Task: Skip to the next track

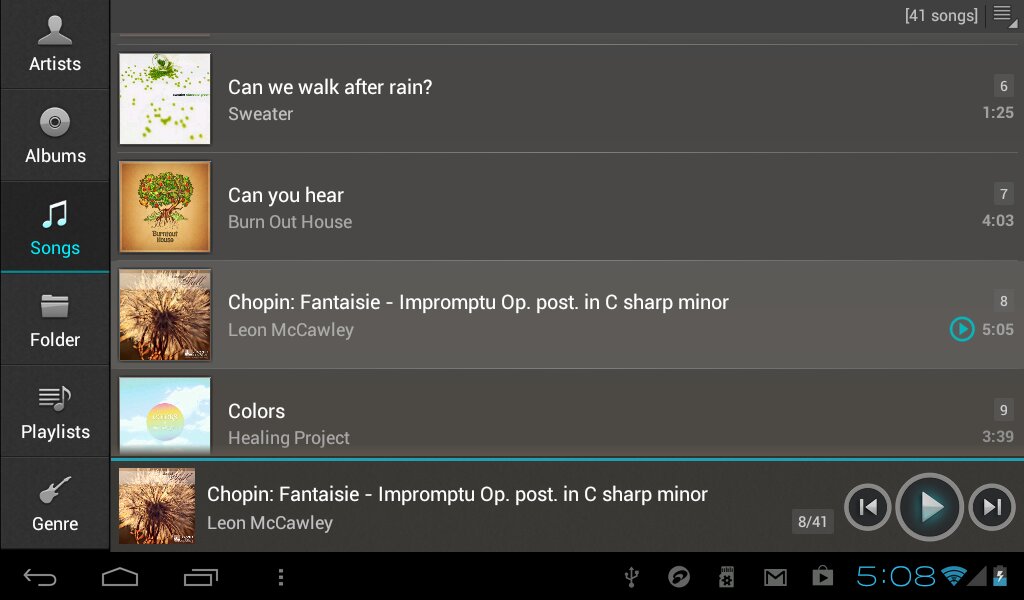Action: point(992,507)
